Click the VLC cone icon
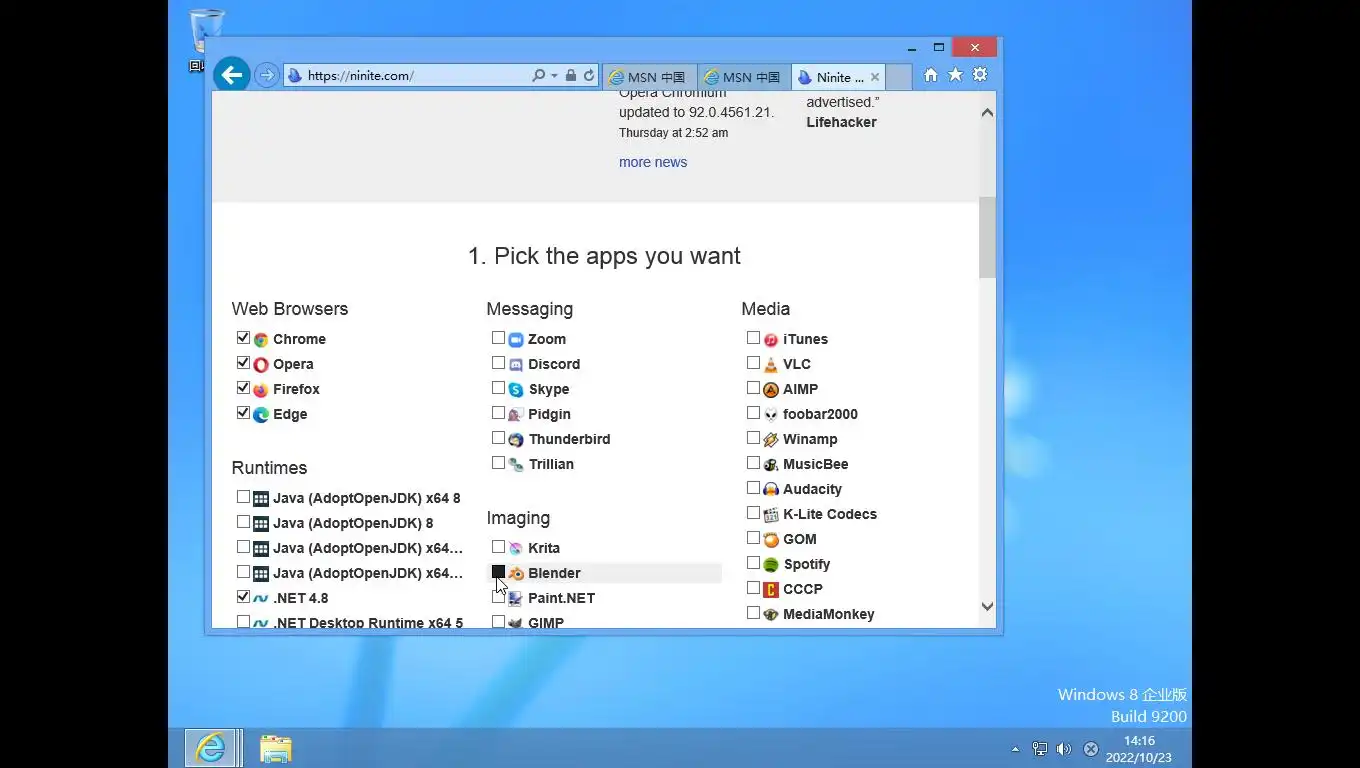 pos(771,365)
